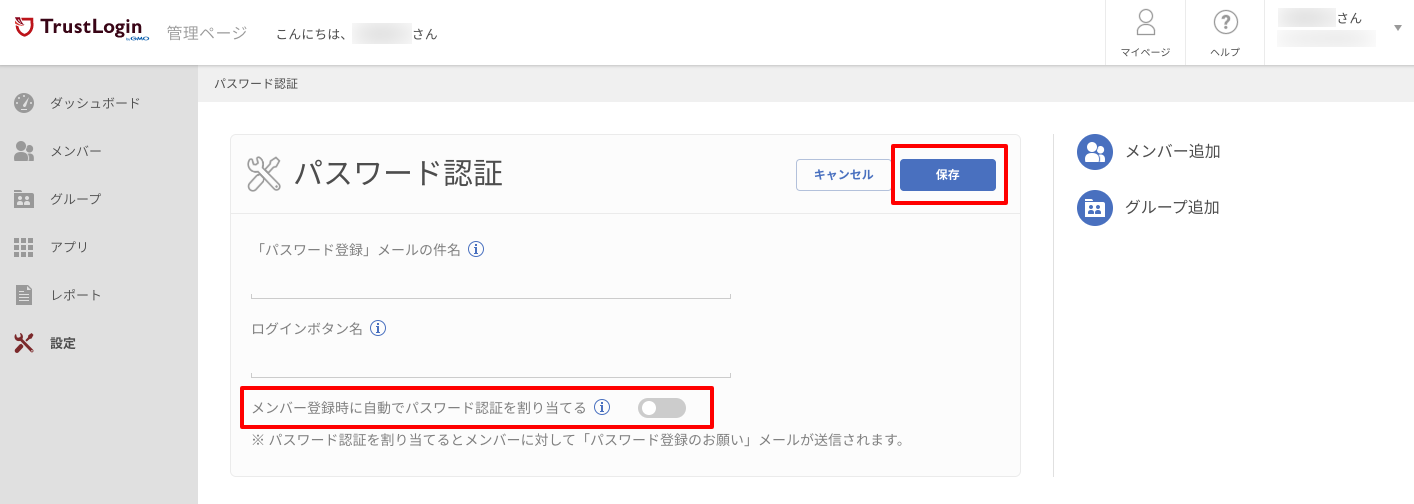Screen dimensions: 1414x504
Task: Click the グループ icon in sidebar
Action: click(24, 199)
